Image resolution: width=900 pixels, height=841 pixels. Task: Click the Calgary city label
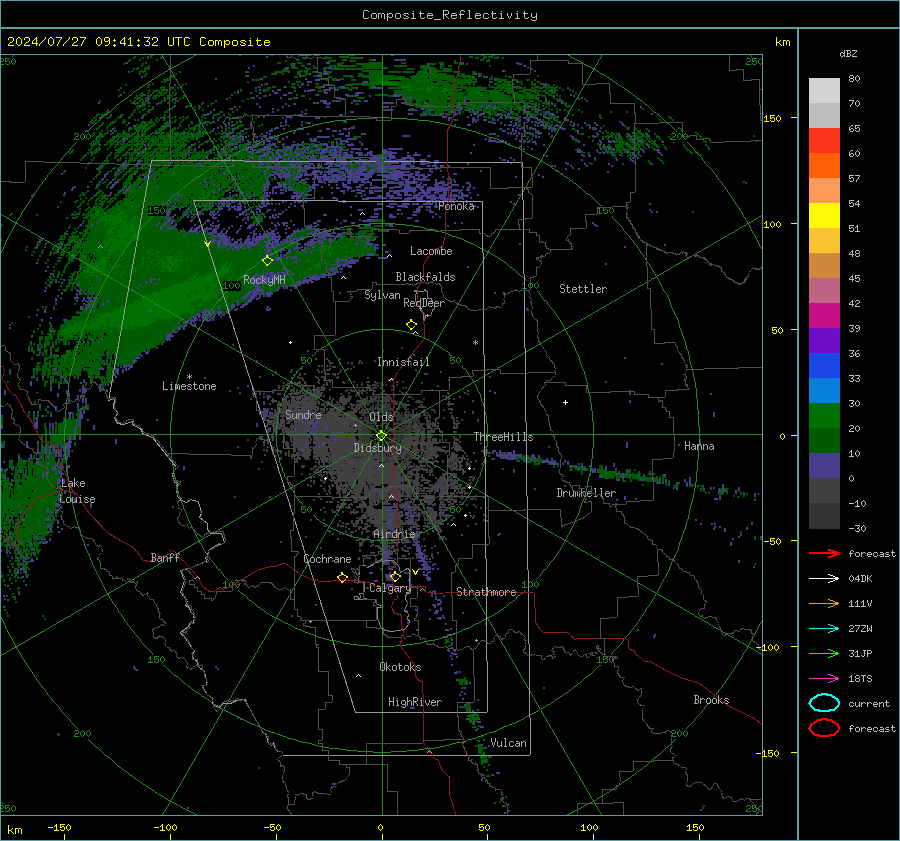[390, 588]
